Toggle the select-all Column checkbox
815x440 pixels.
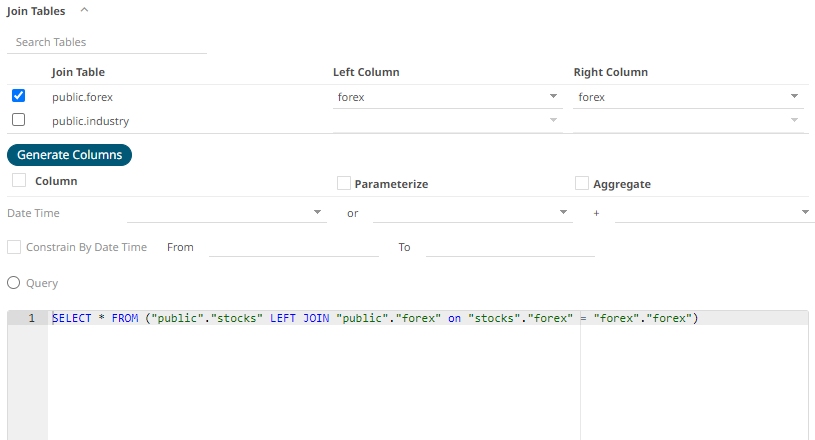pos(19,181)
